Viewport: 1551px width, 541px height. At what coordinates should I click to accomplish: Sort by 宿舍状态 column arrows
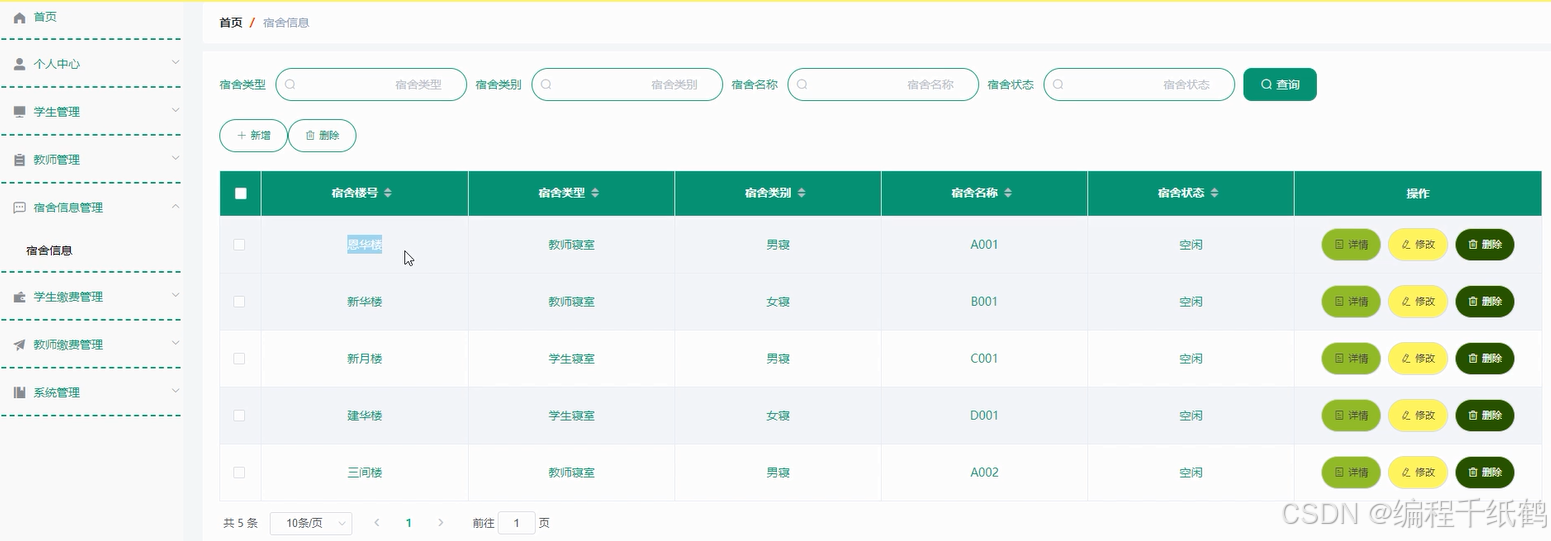point(1214,193)
